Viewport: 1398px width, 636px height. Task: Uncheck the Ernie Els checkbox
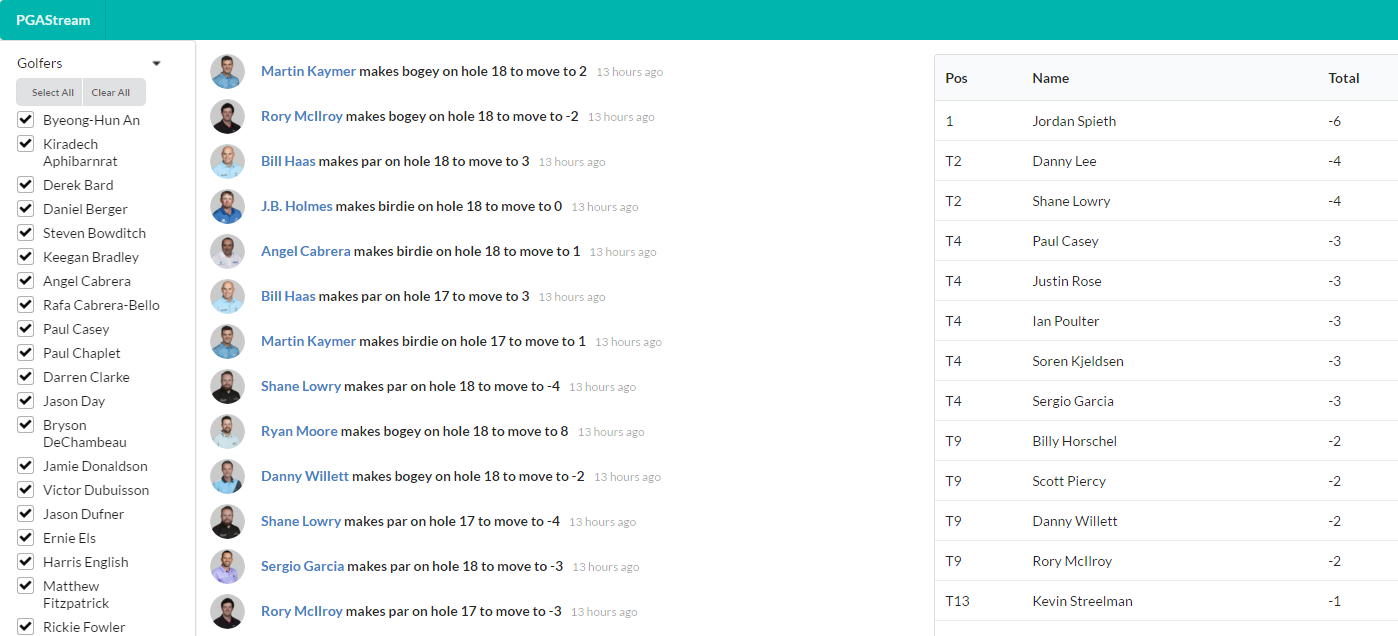point(26,538)
